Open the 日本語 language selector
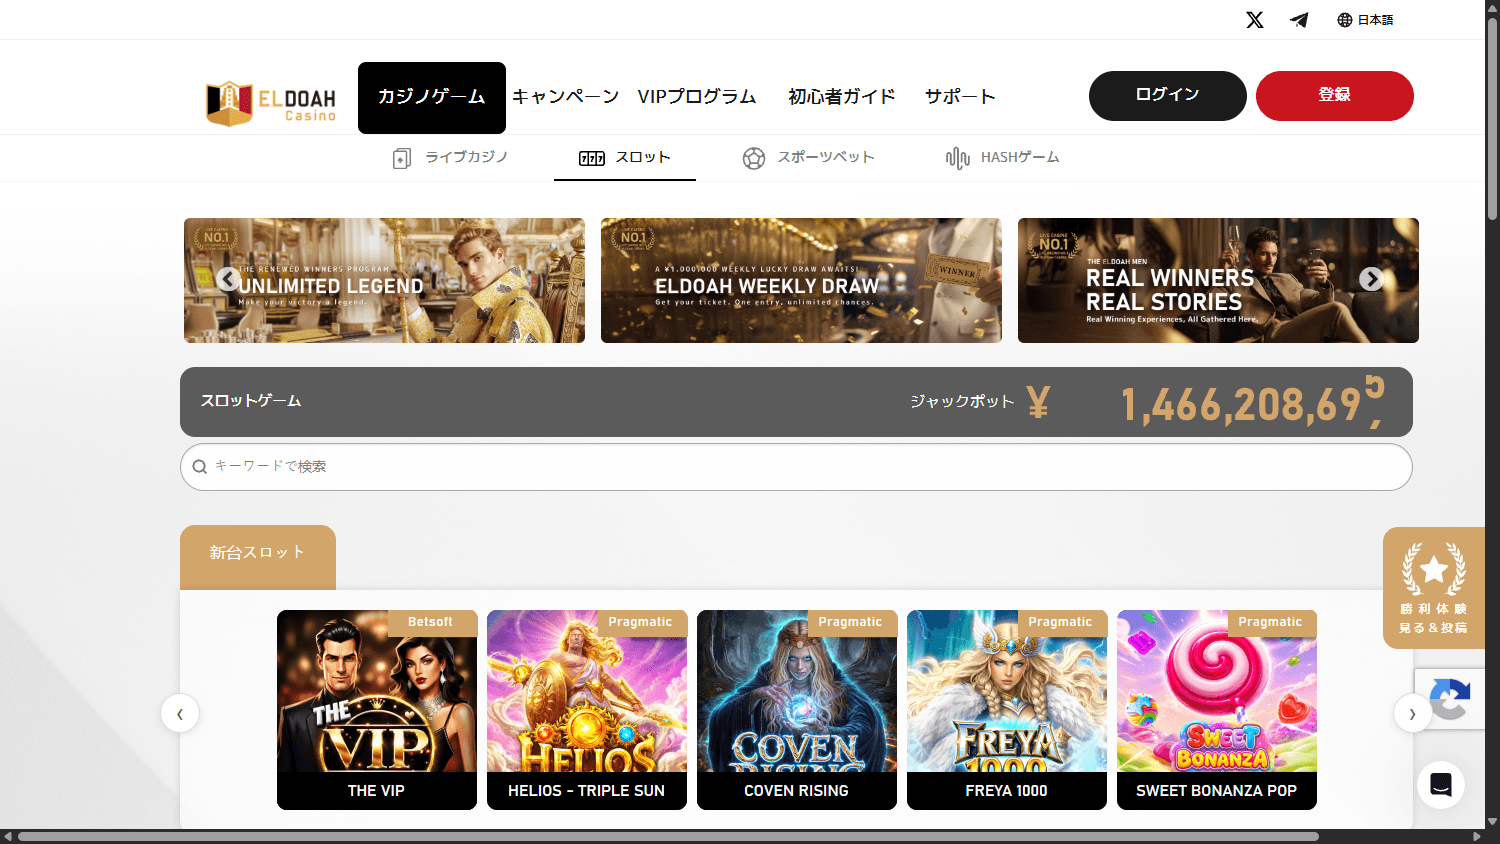This screenshot has width=1500, height=844. [1365, 20]
